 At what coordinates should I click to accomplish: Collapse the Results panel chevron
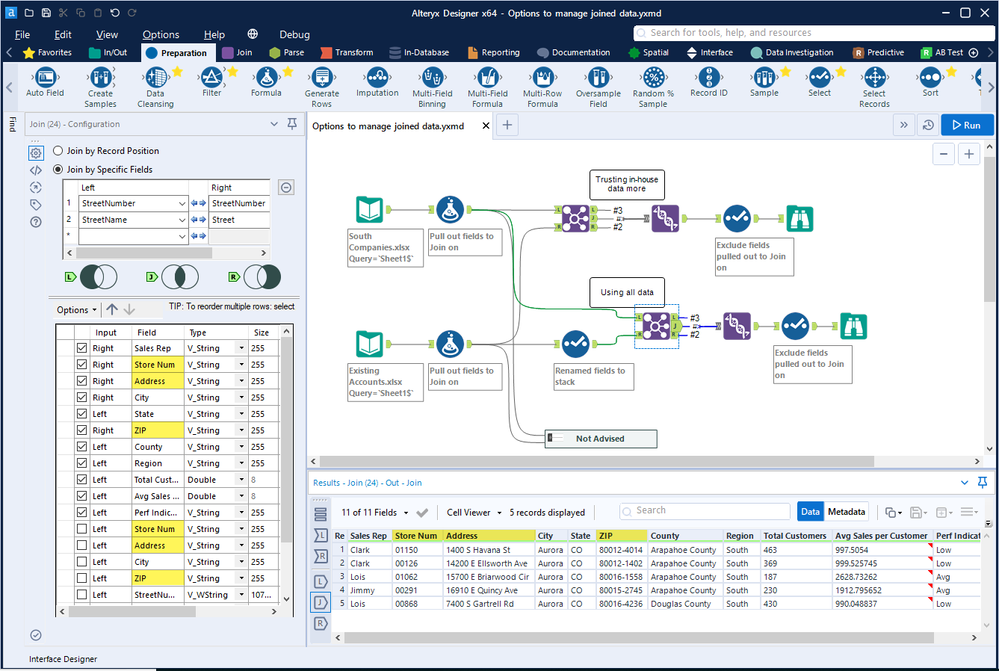[x=965, y=482]
